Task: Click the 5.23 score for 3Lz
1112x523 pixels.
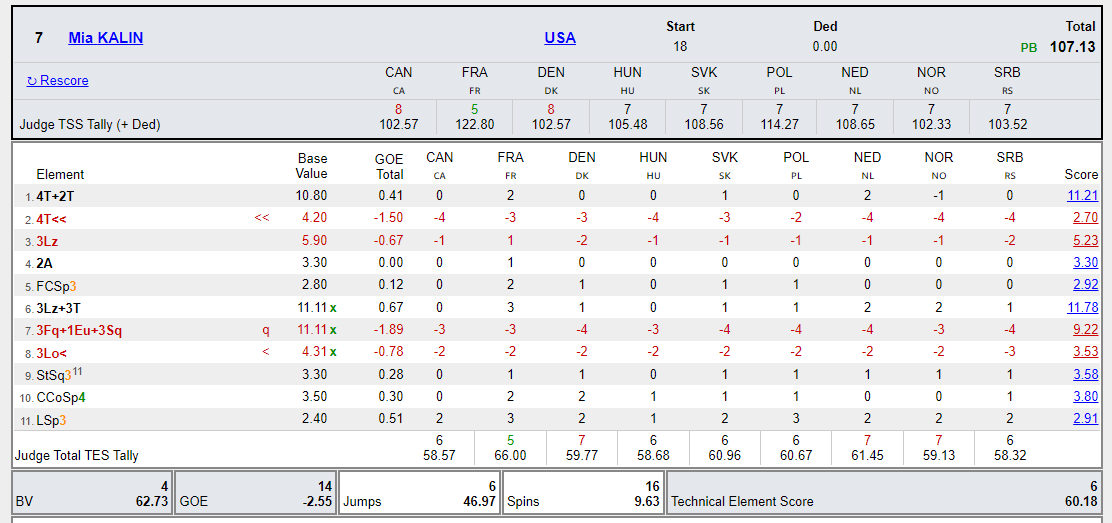Action: point(1083,241)
